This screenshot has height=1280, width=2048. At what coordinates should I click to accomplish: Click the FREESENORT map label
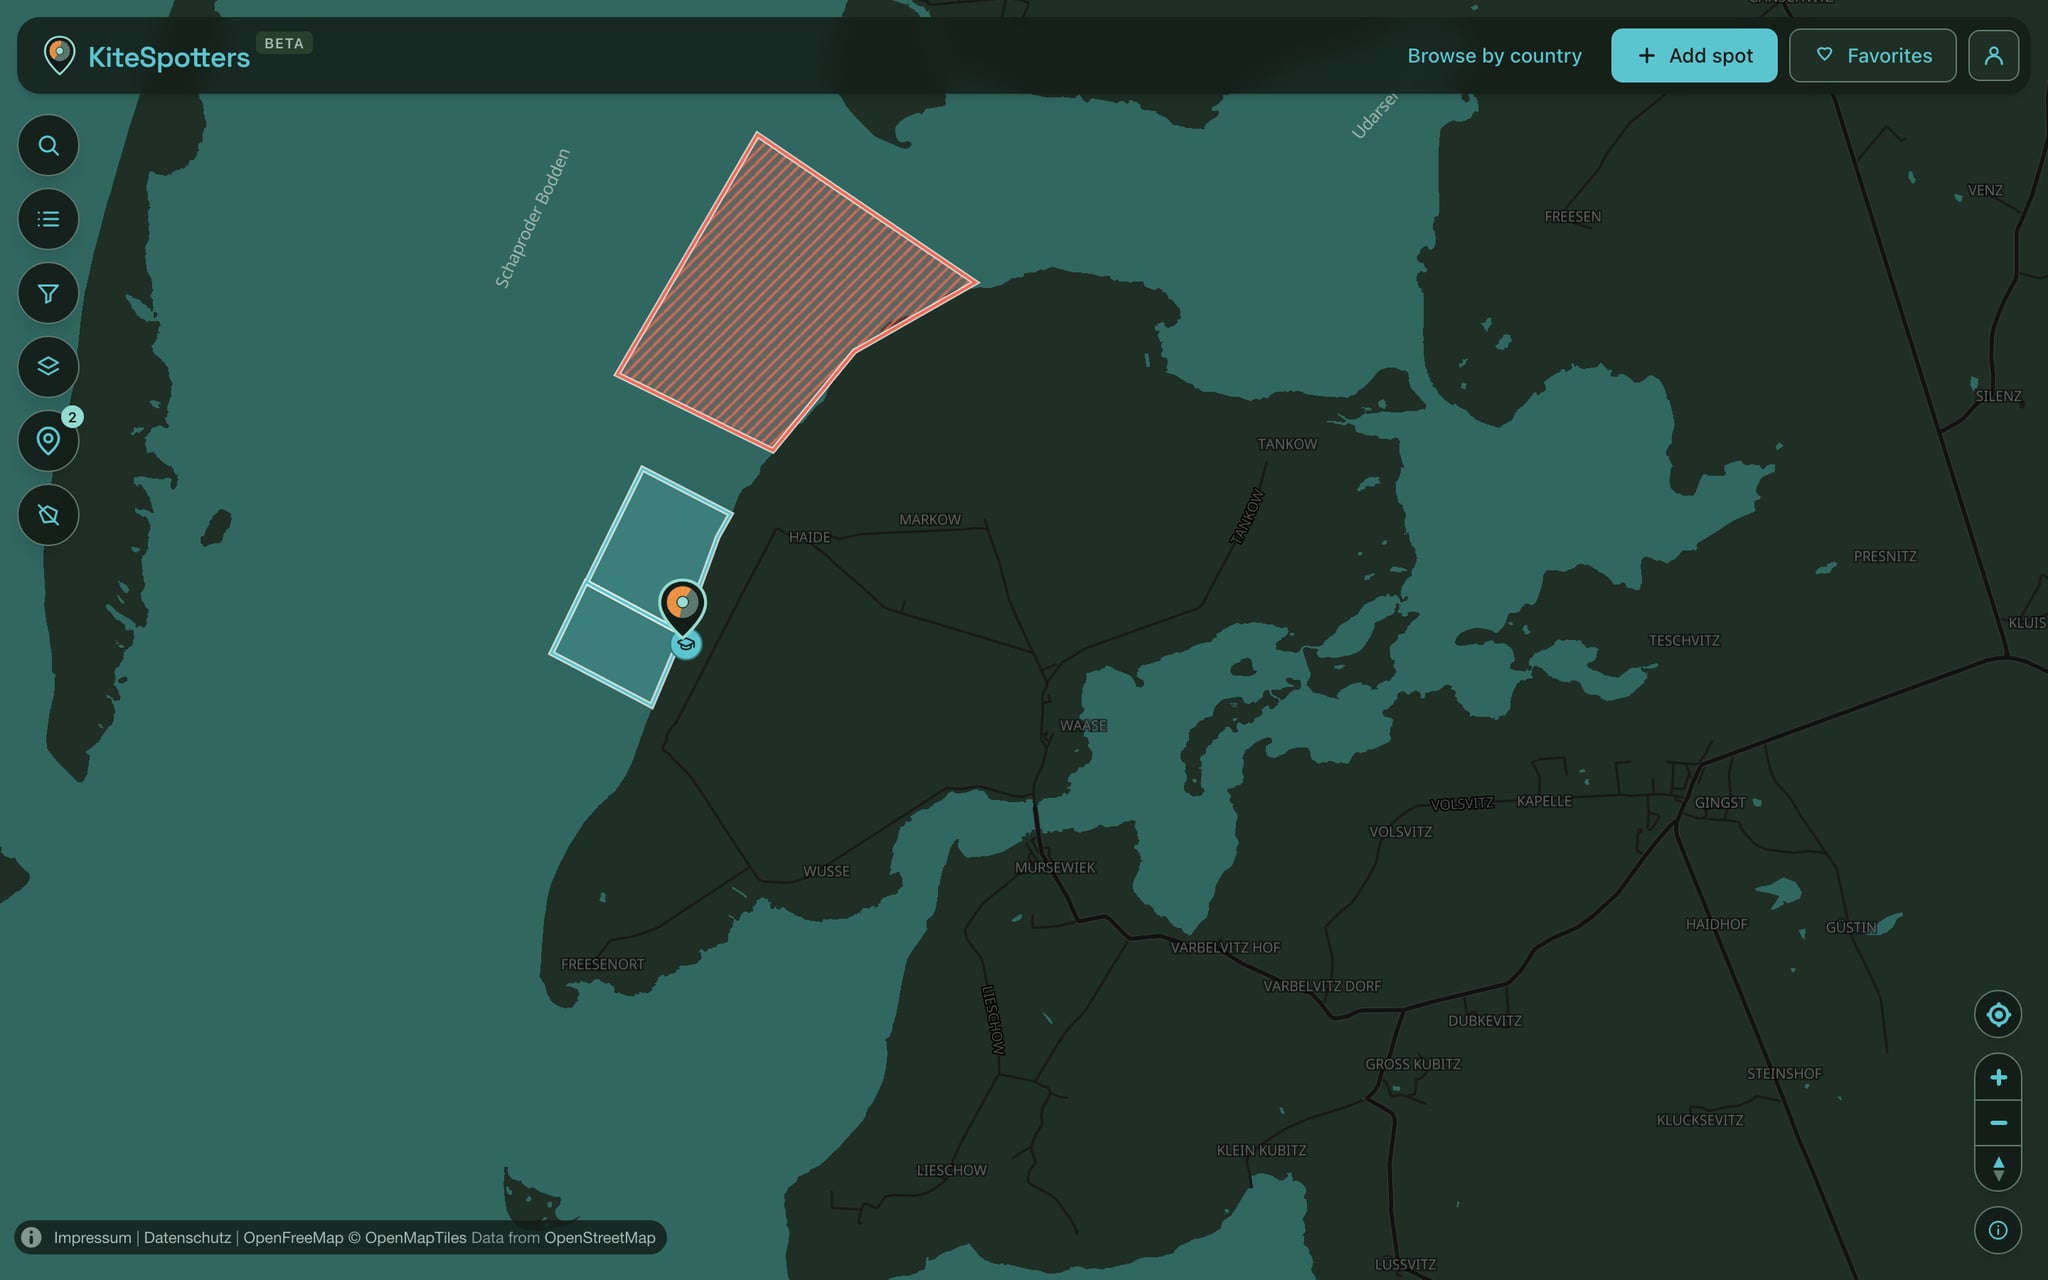coord(603,965)
